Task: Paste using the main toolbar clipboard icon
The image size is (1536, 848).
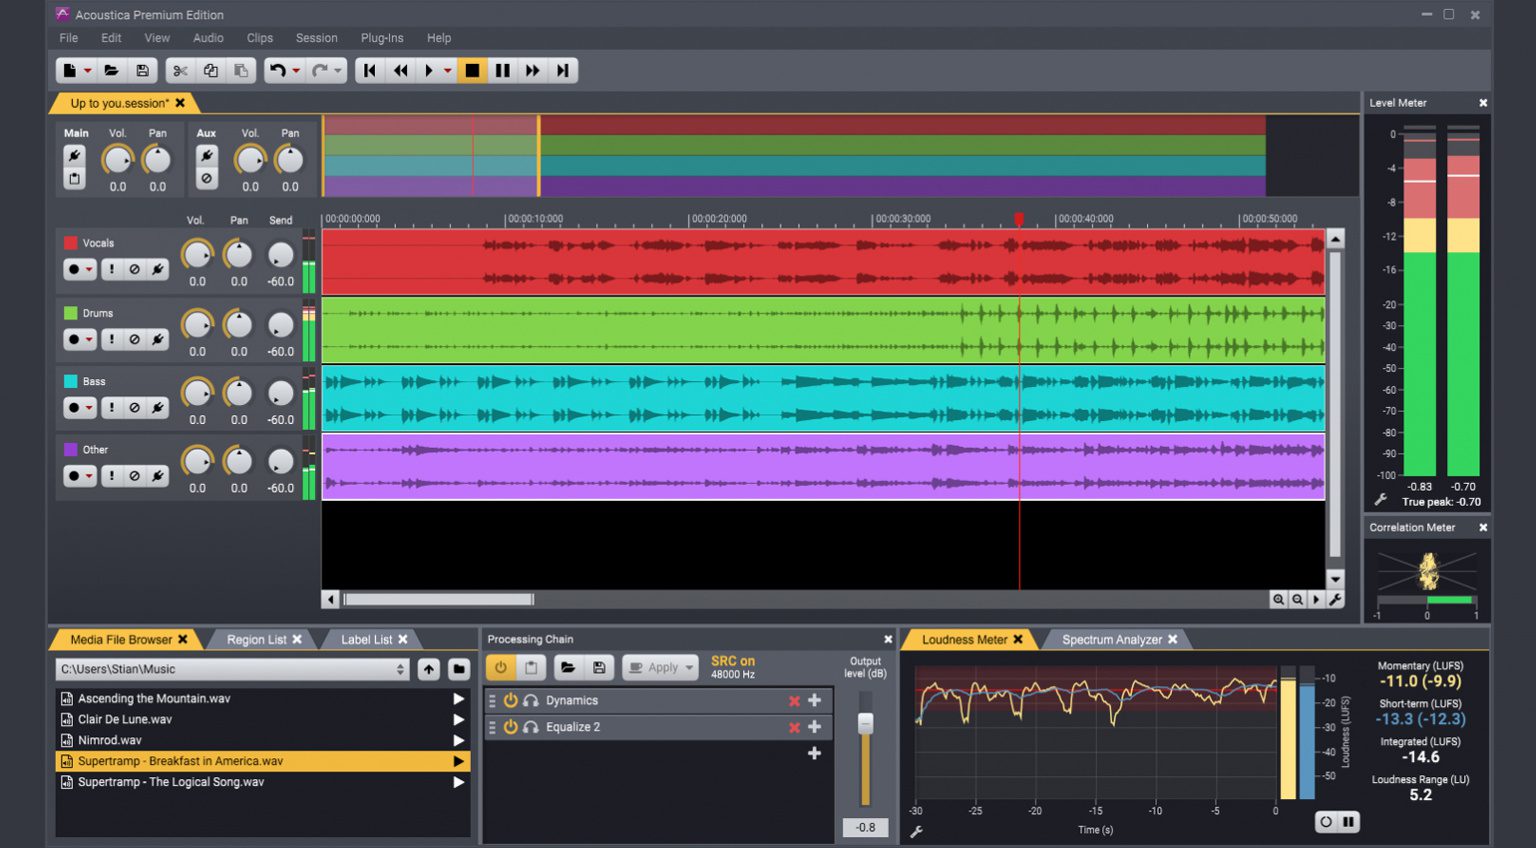Action: [241, 70]
